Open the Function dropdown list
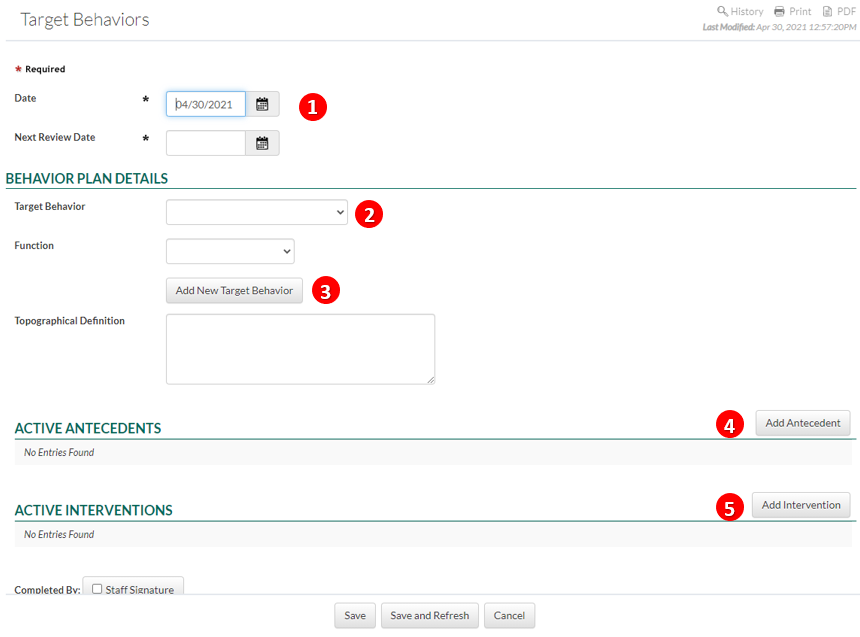Screen dimensions: 860x637 tap(230, 251)
